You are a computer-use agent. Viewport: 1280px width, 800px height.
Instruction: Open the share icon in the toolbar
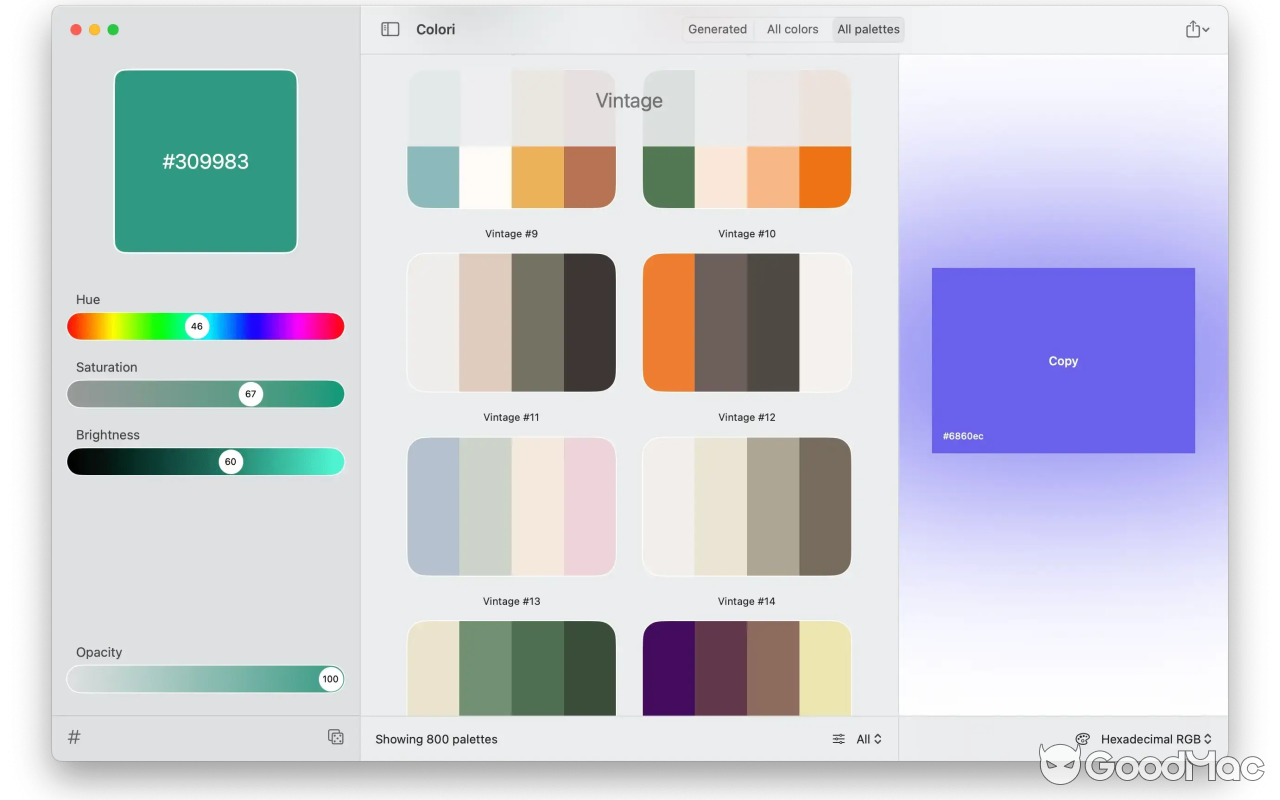[1192, 29]
